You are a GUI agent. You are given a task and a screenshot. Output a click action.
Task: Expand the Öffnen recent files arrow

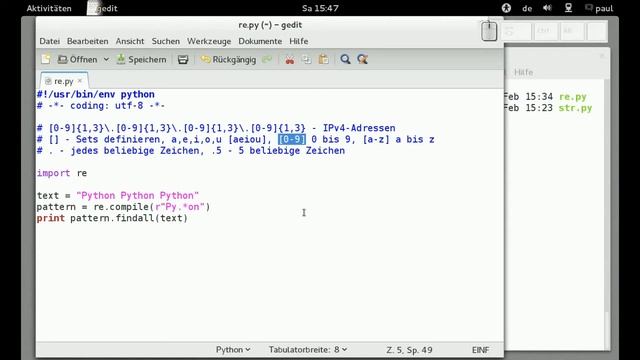coord(106,60)
